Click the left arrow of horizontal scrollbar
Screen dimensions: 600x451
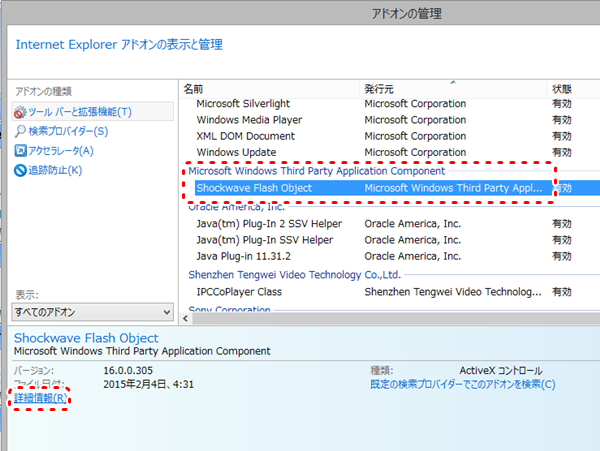tap(186, 318)
